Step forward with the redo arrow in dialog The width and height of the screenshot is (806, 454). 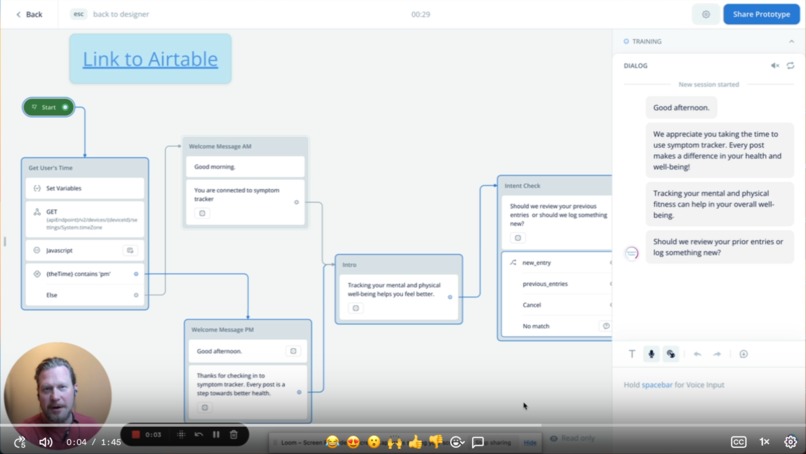tap(717, 354)
